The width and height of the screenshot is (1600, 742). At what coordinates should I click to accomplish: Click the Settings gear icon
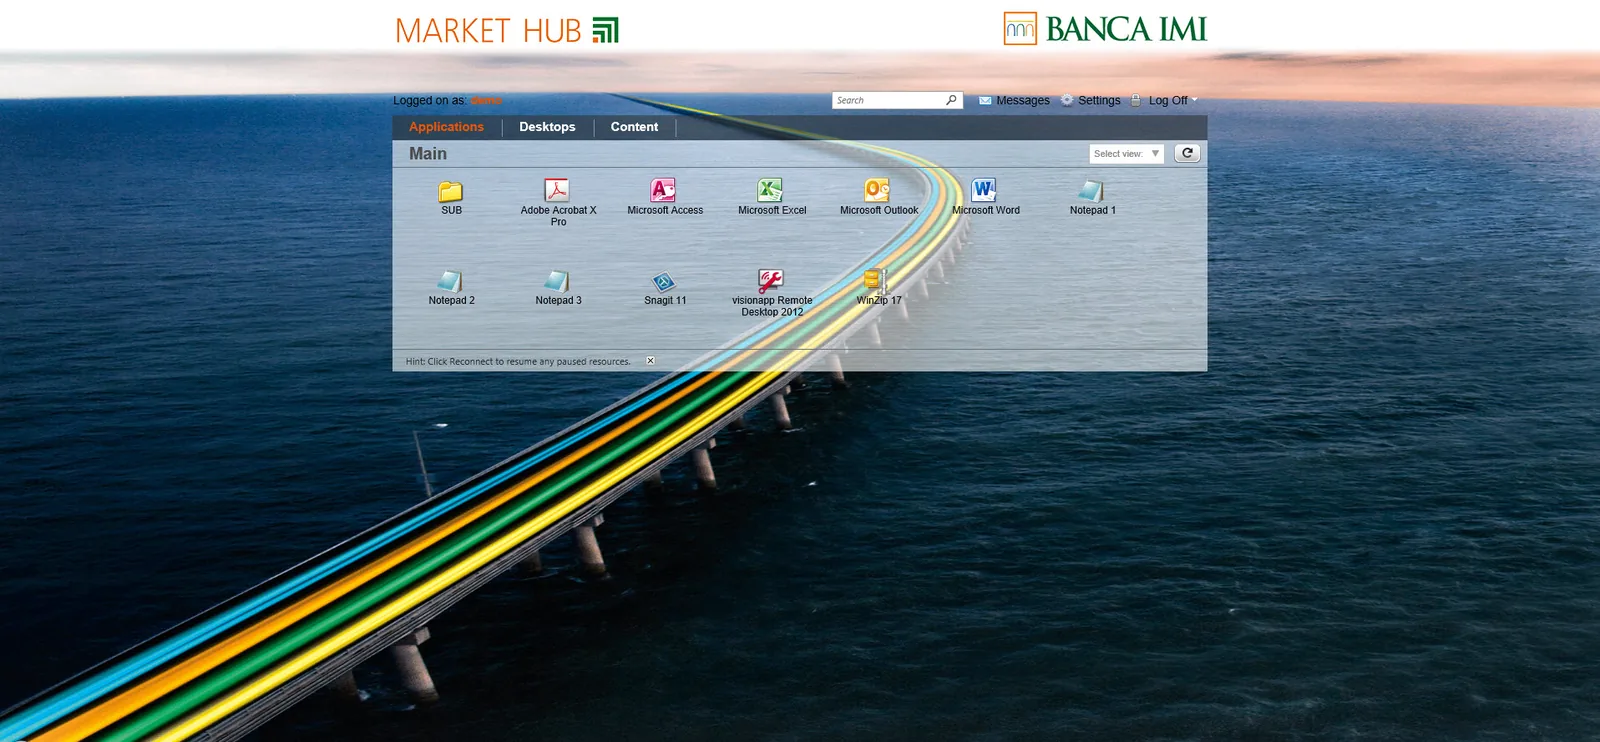pos(1067,100)
